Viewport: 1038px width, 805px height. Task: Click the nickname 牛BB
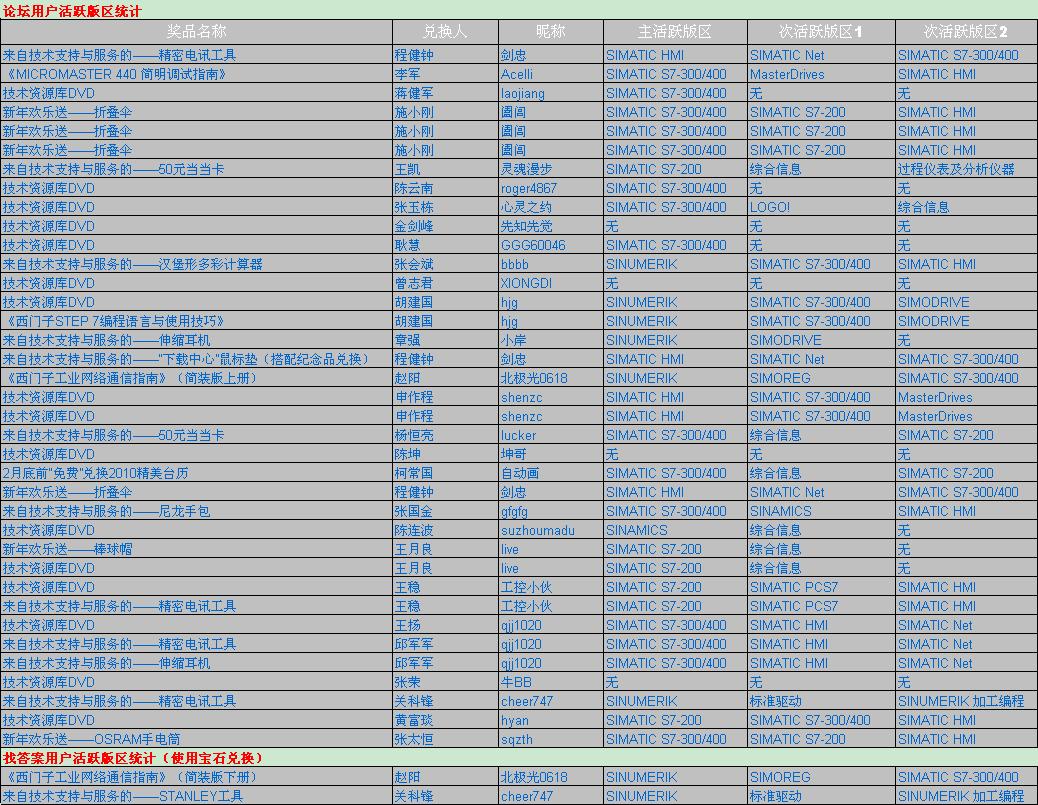[516, 682]
